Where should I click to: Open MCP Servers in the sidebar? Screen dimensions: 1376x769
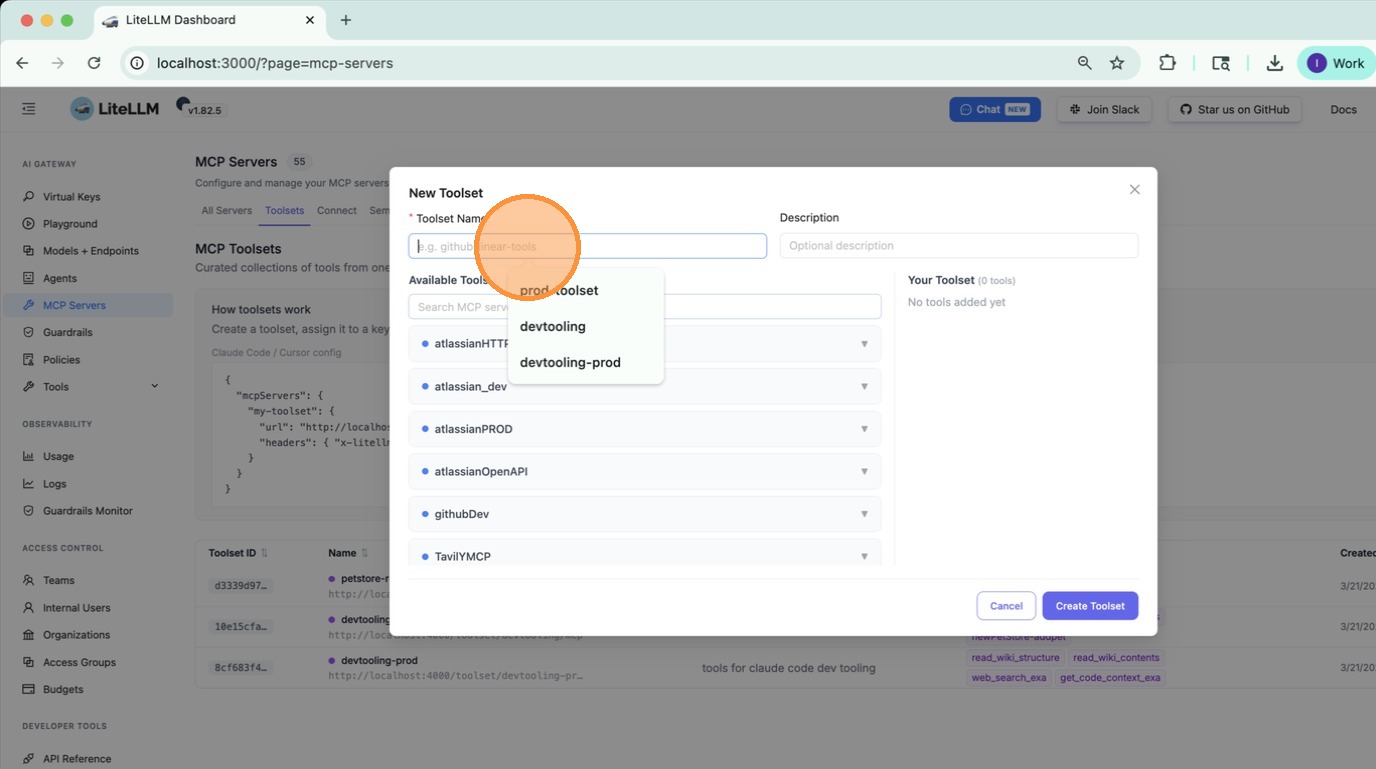click(88, 305)
